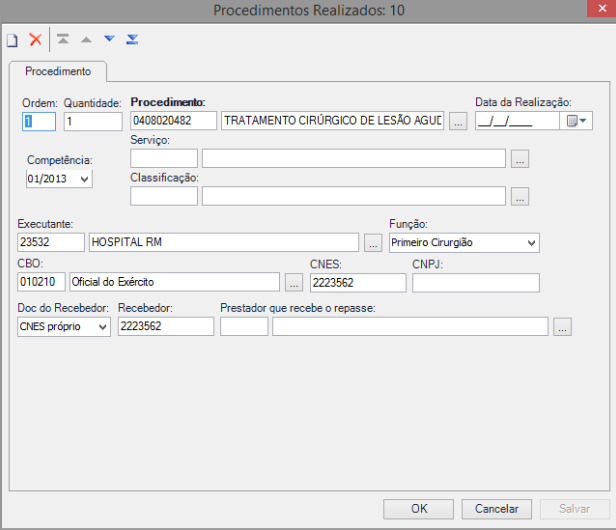
Task: Open CBO lookup ellipsis button
Action: pos(294,282)
